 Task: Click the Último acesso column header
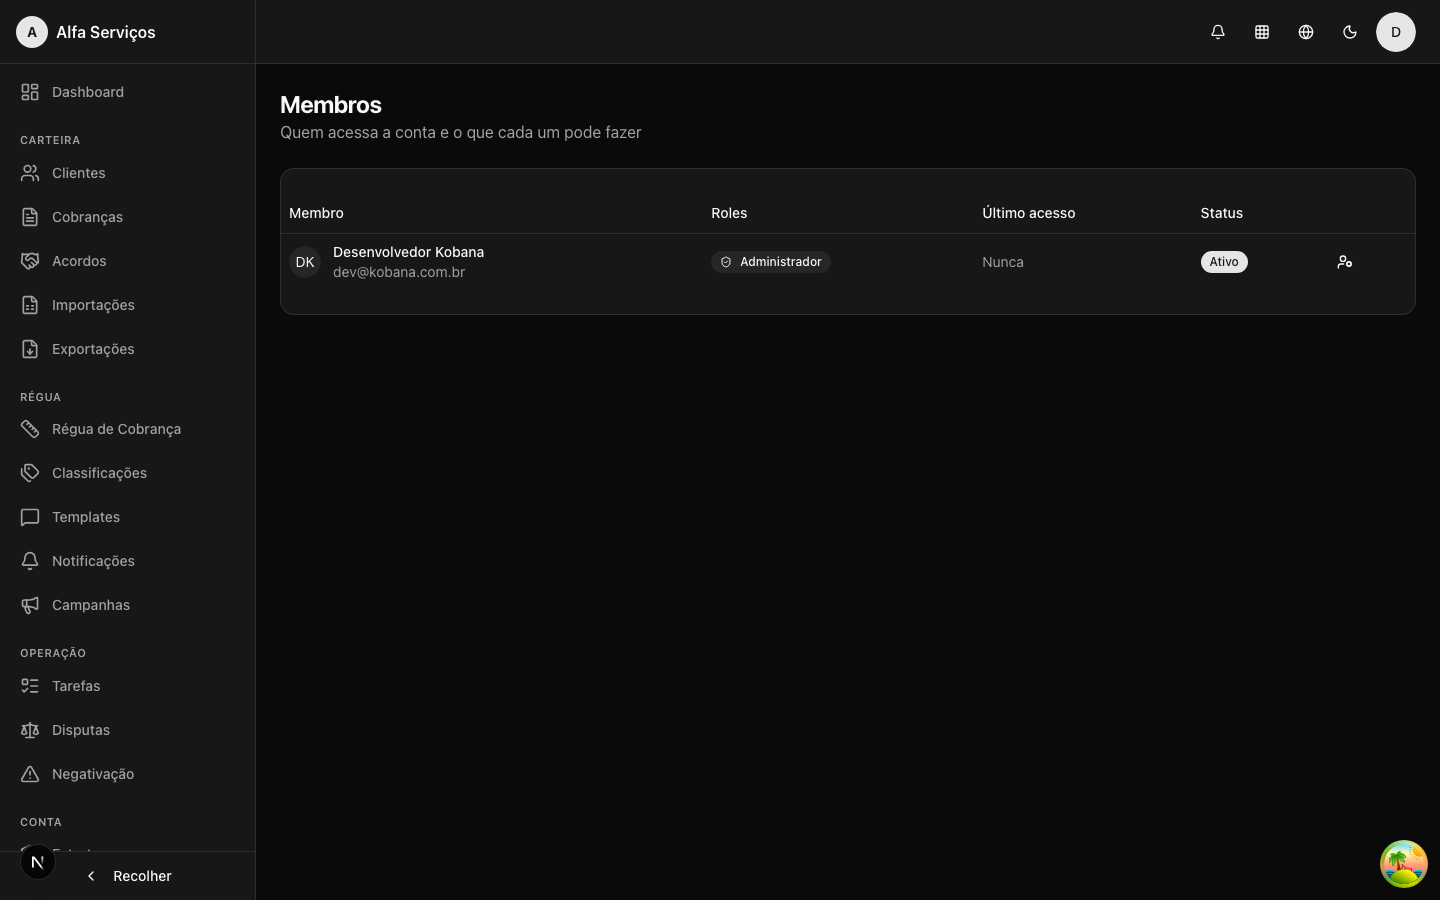pyautogui.click(x=1029, y=213)
